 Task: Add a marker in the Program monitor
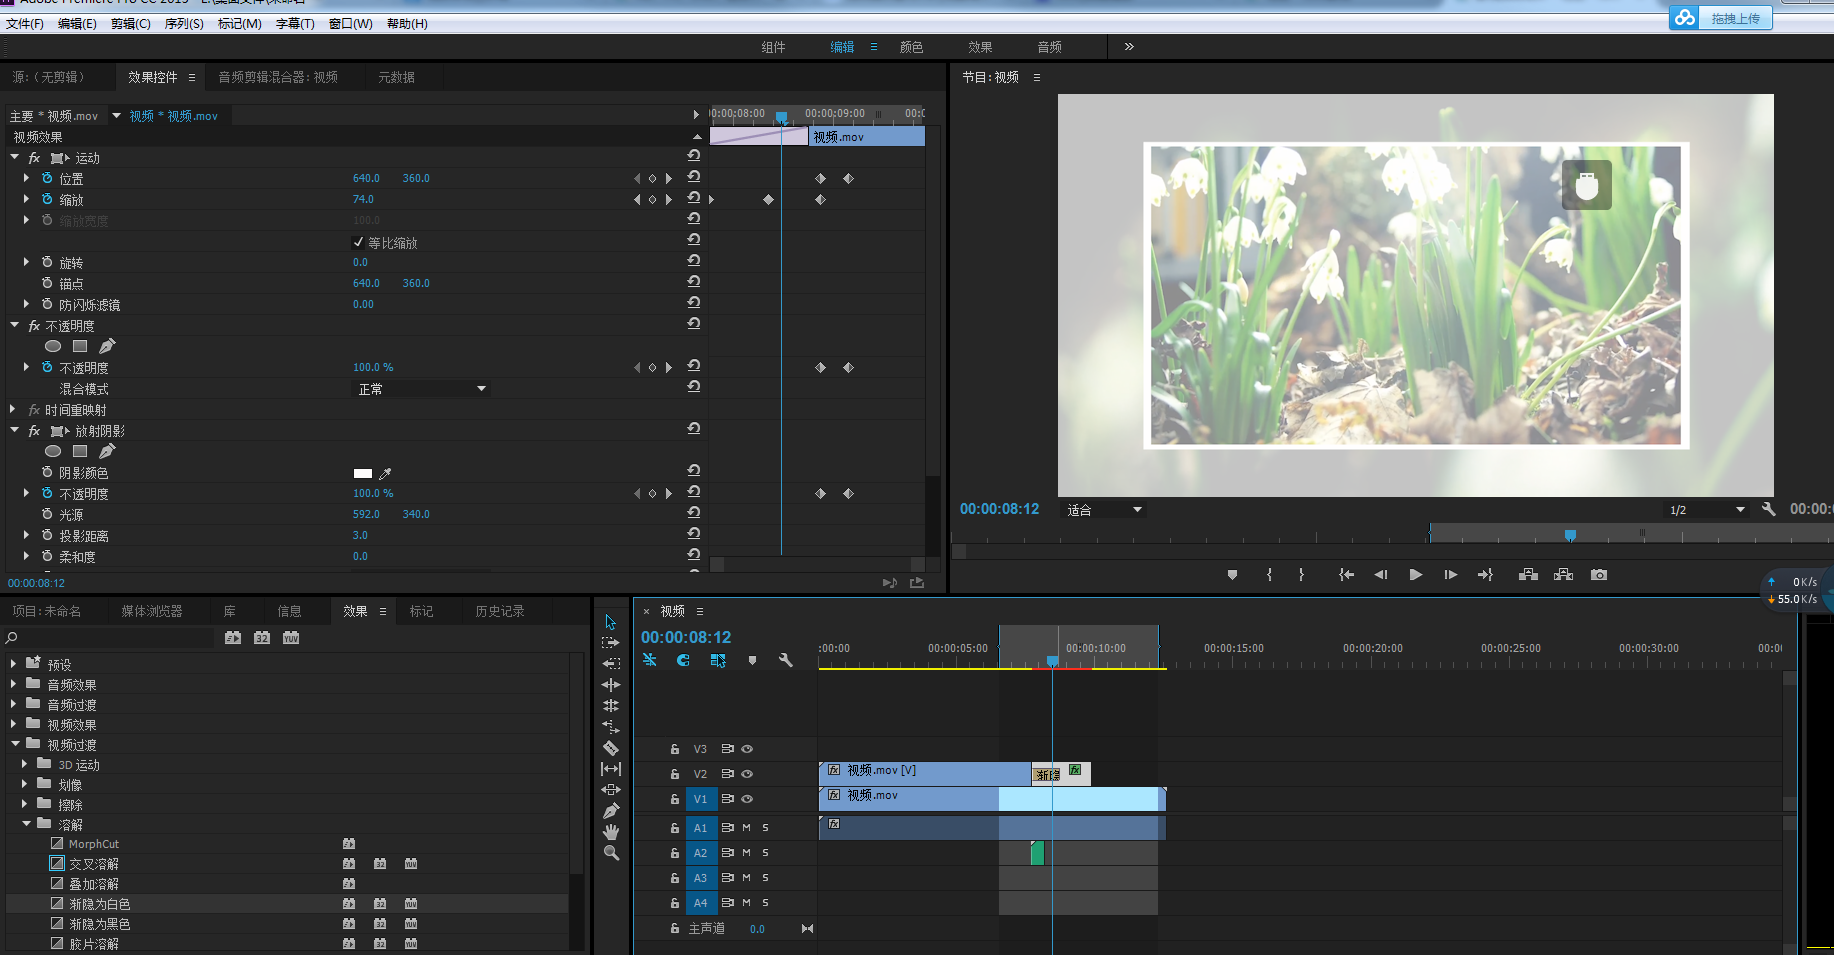[1232, 575]
